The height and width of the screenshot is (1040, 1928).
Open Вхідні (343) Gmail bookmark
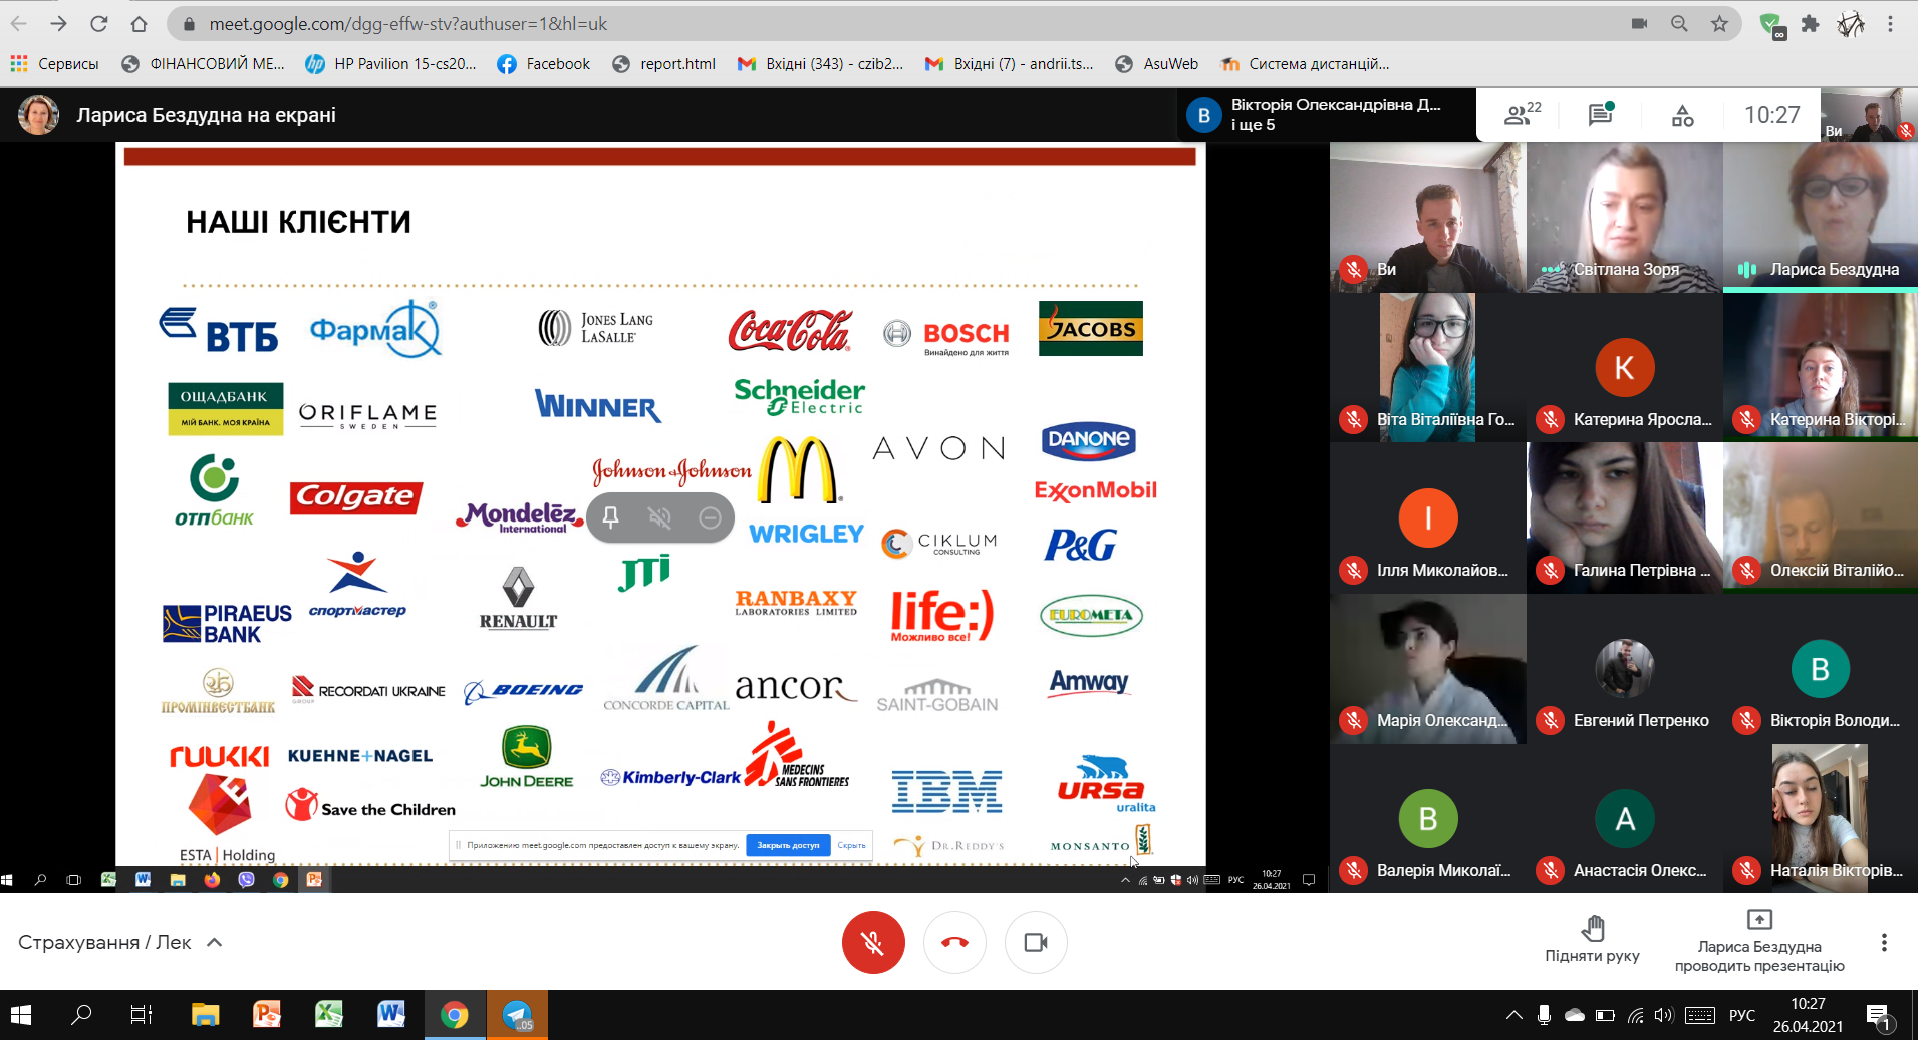(x=821, y=64)
